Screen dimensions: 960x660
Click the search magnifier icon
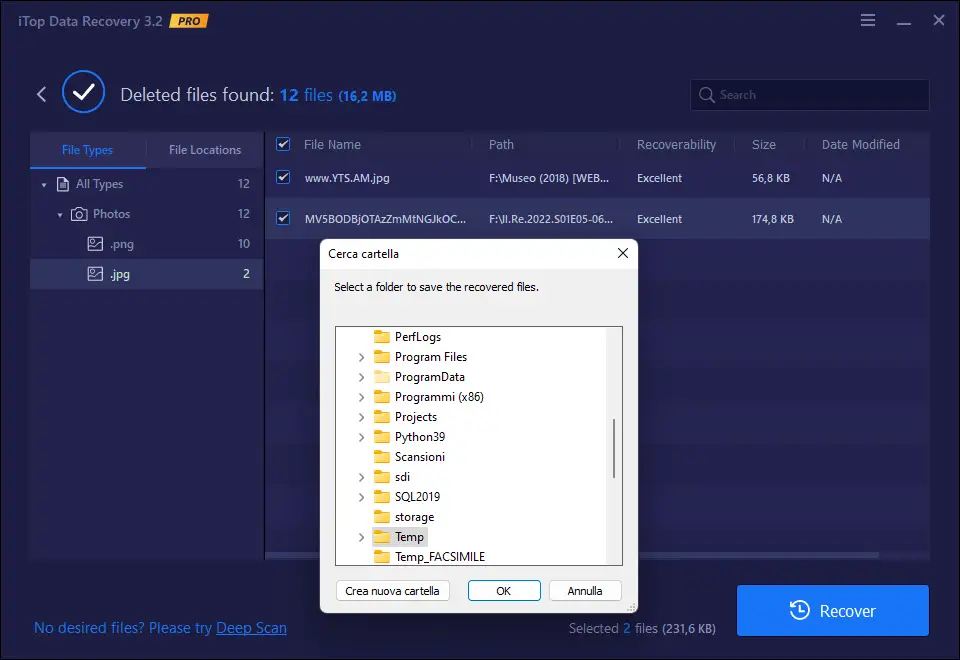706,94
